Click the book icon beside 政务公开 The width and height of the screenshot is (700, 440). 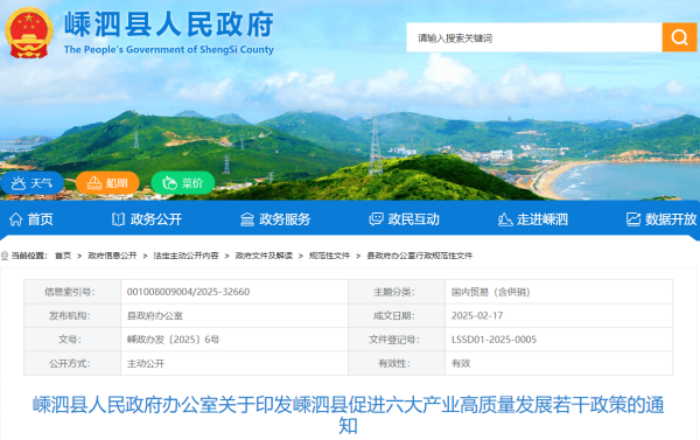(118, 219)
